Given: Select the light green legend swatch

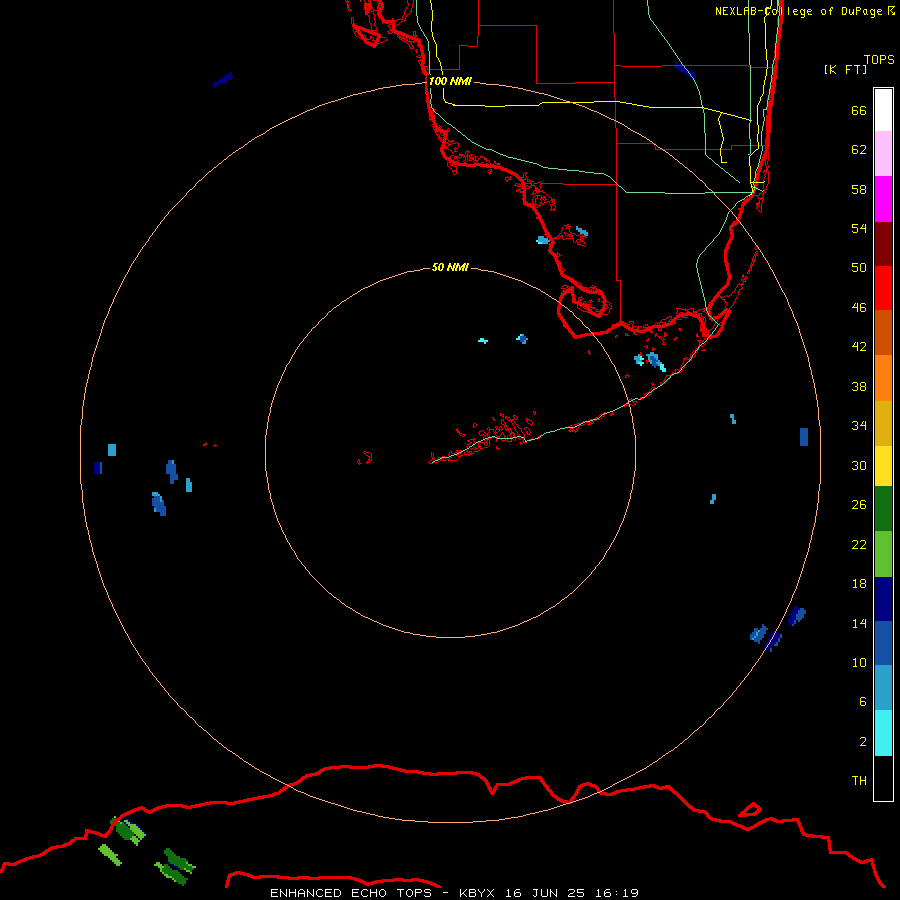Looking at the screenshot, I should click(883, 553).
